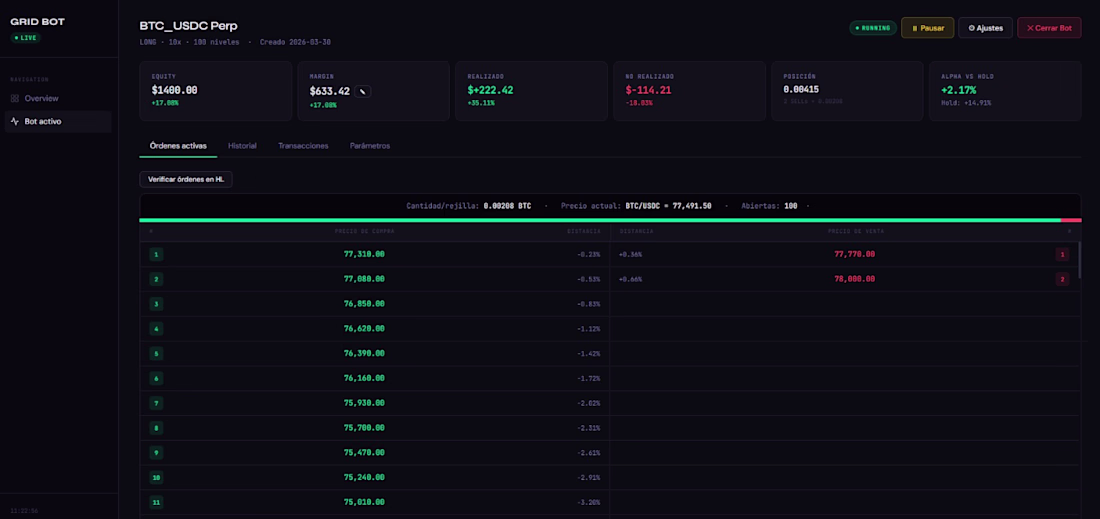Open the Transacciones tab
Viewport: 1100px width, 519px height.
point(303,146)
